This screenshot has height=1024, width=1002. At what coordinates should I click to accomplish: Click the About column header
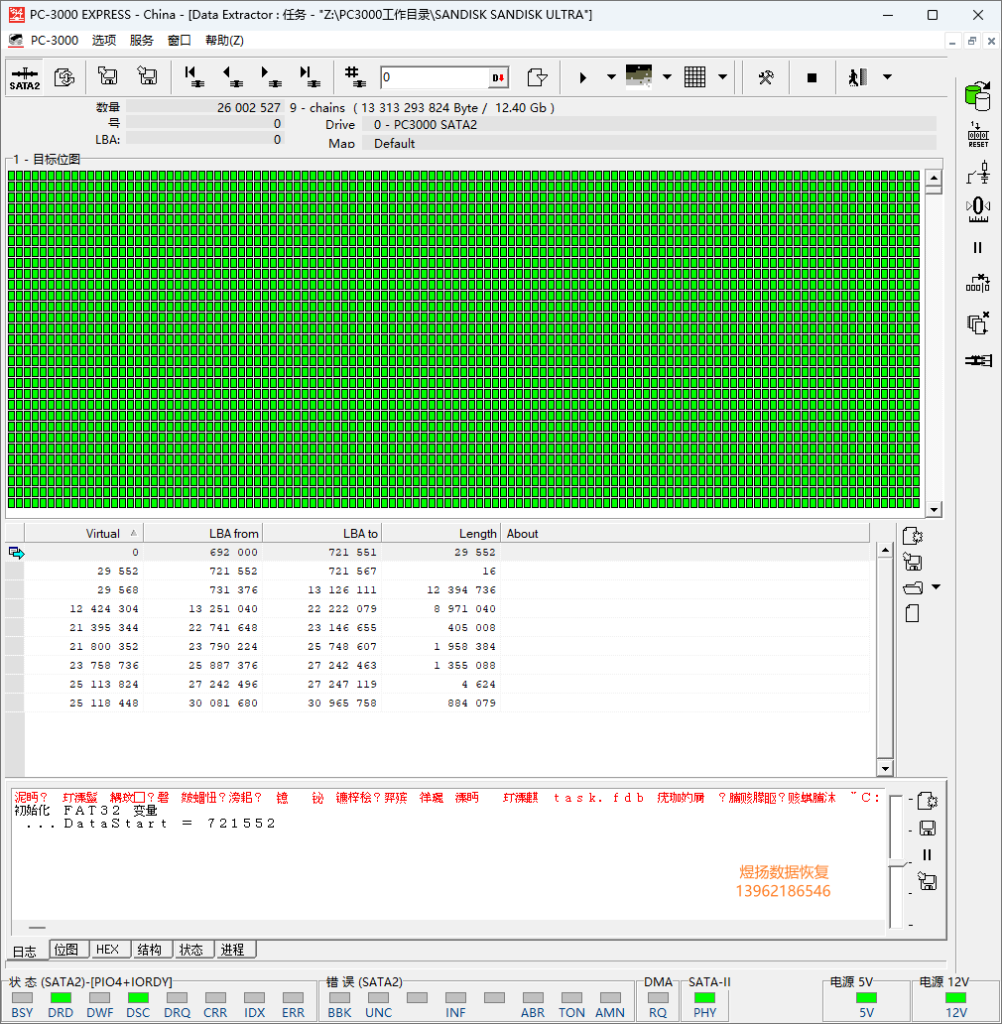pos(685,533)
